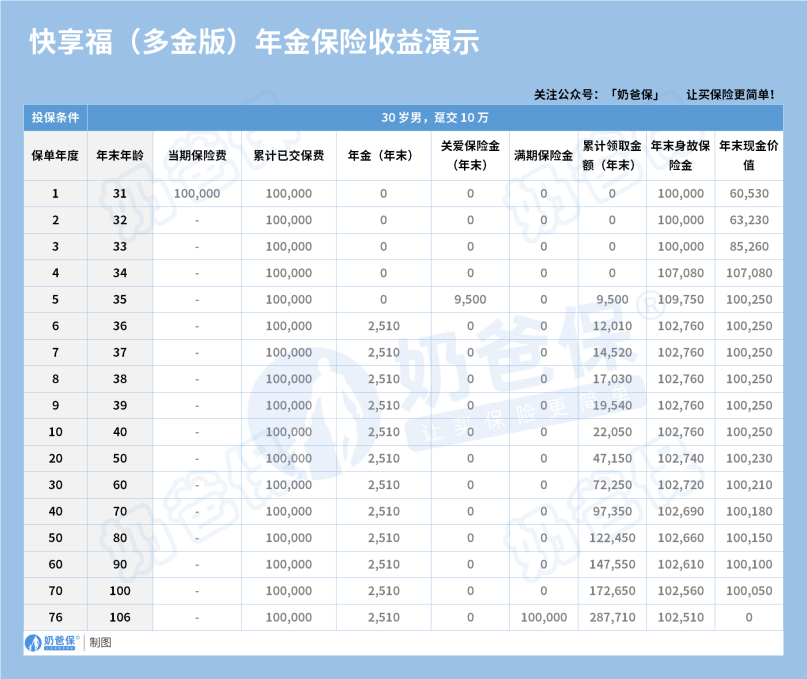Click the 累计已交保费 column header
The image size is (807, 679).
288,155
